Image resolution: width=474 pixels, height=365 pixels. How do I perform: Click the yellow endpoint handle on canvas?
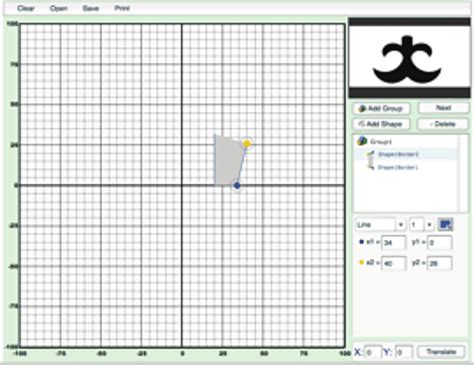pos(247,144)
